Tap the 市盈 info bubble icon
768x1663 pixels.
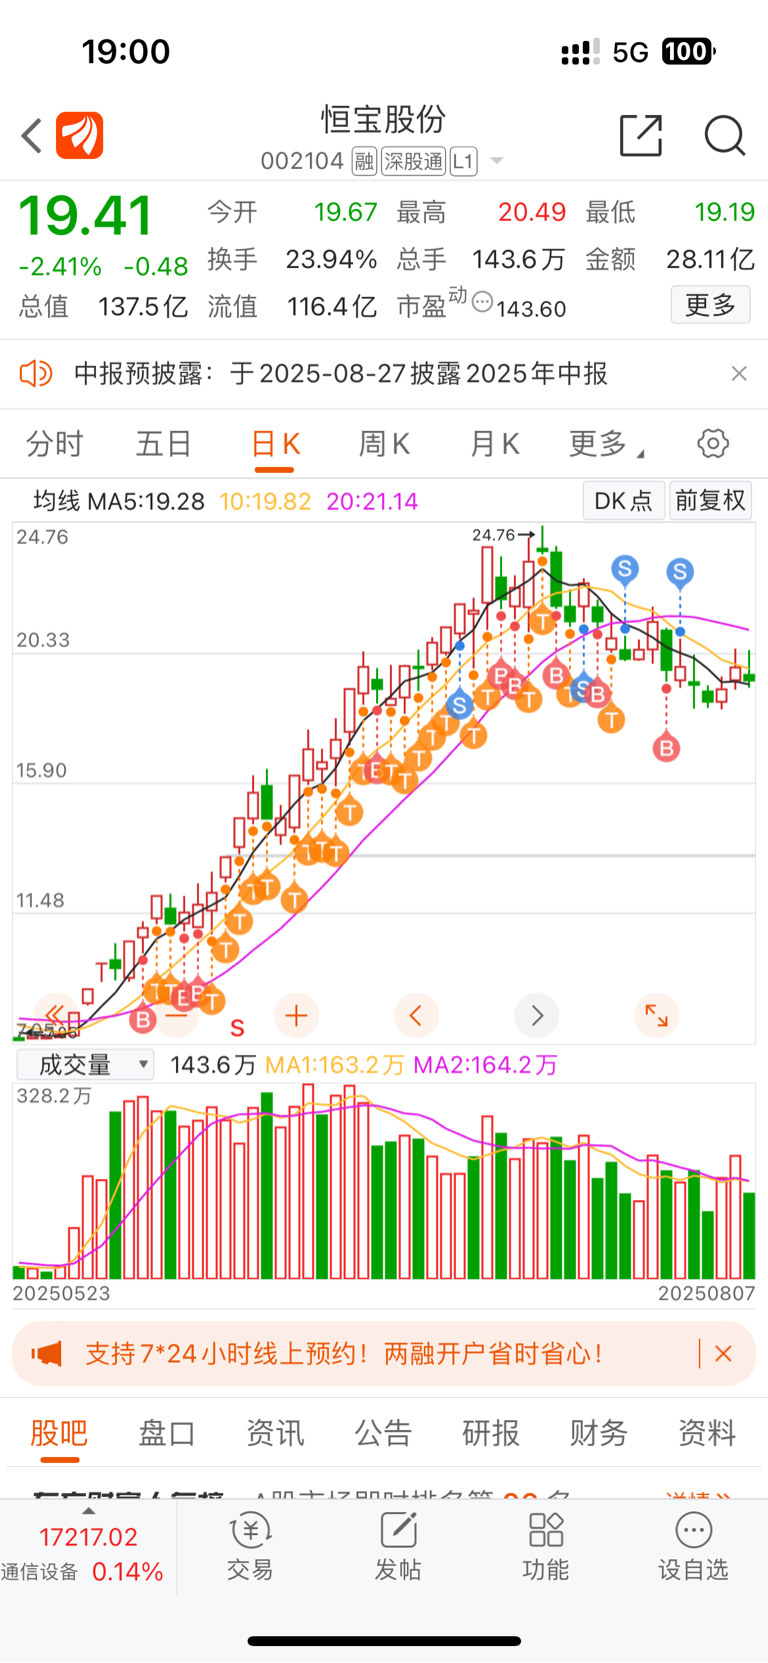[482, 301]
